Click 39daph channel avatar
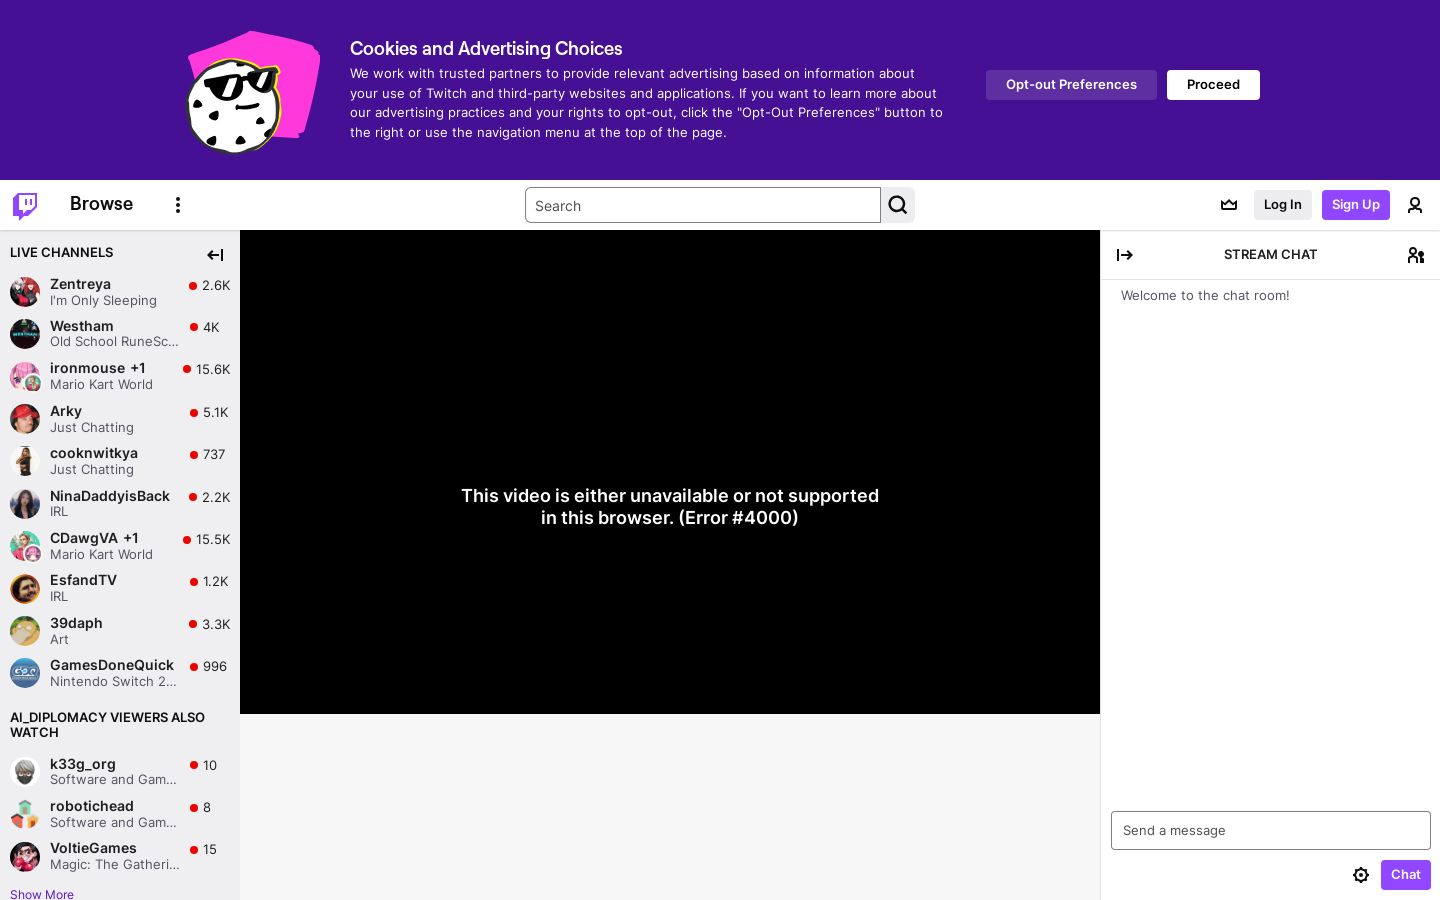This screenshot has height=900, width=1440. pos(25,631)
